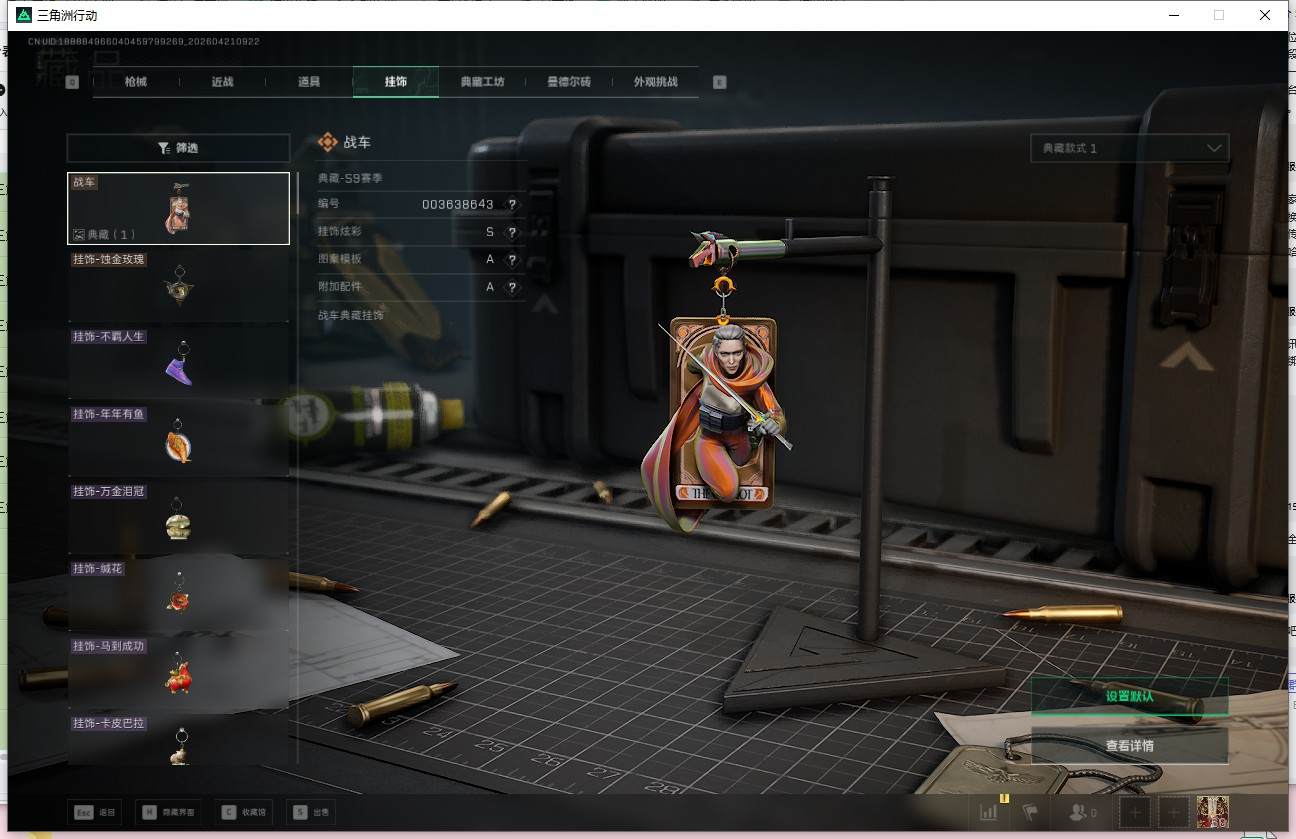Select the 战车 charm card
1296x839 pixels.
[178, 208]
